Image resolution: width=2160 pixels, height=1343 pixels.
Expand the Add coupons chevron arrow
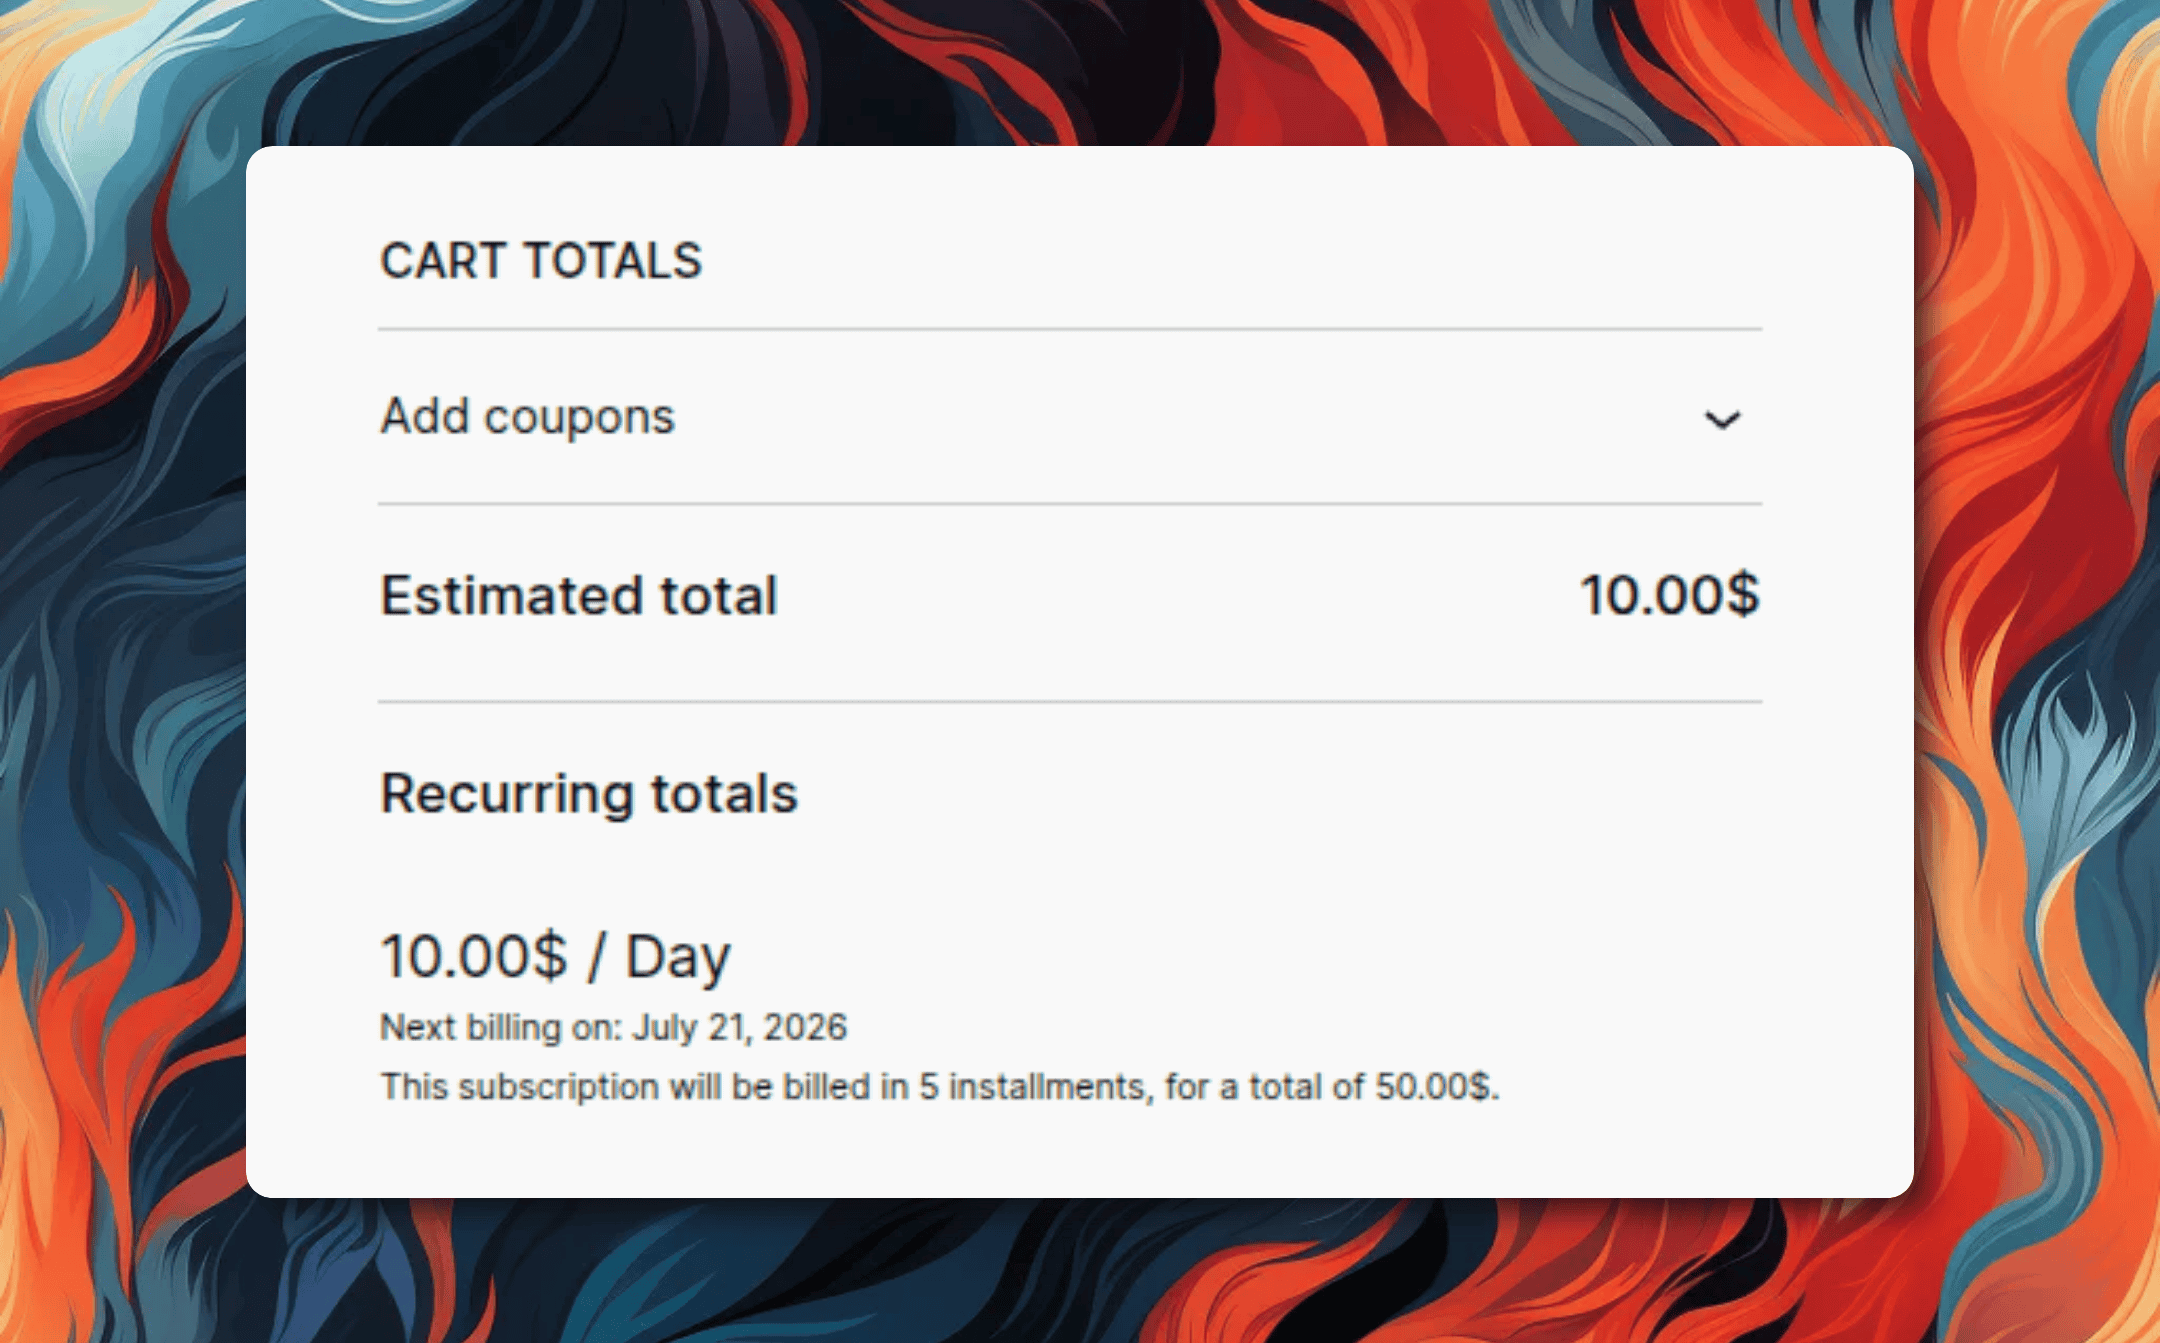click(1722, 419)
